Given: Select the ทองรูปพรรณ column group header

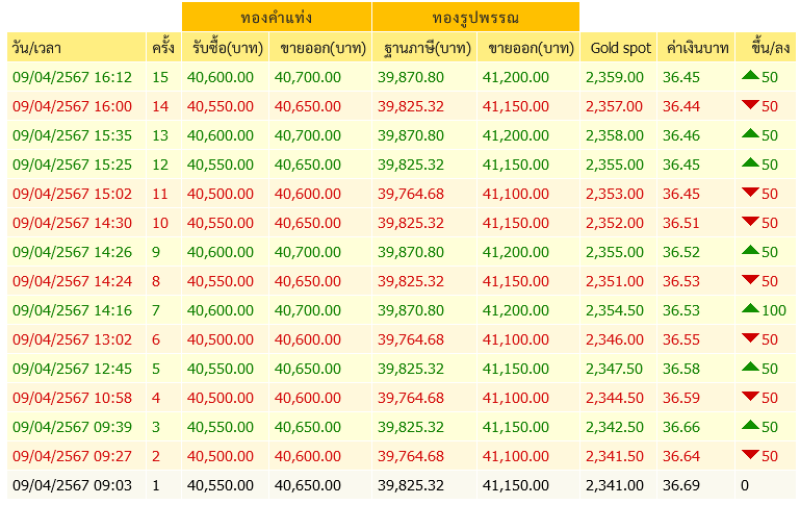Looking at the screenshot, I should [476, 17].
